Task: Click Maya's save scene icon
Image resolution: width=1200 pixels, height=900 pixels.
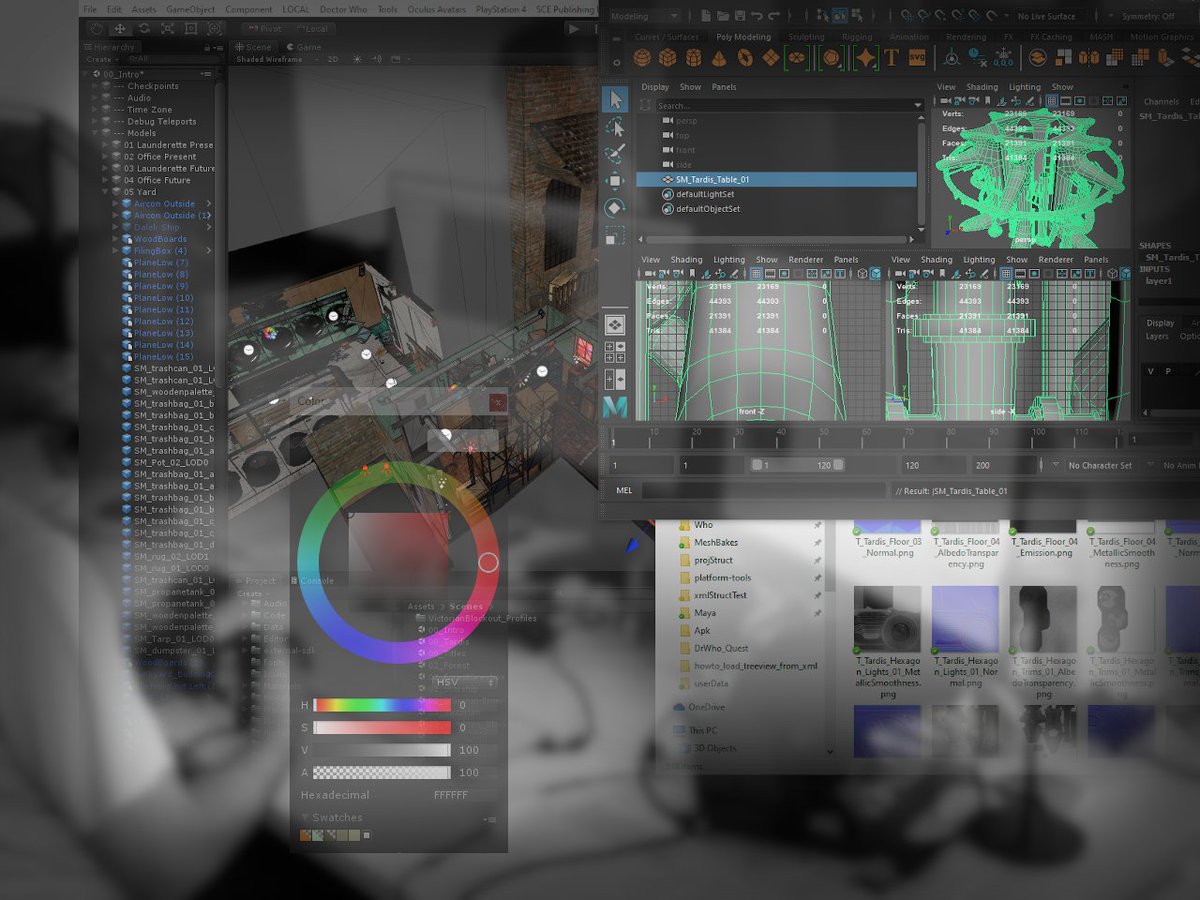Action: pyautogui.click(x=740, y=16)
